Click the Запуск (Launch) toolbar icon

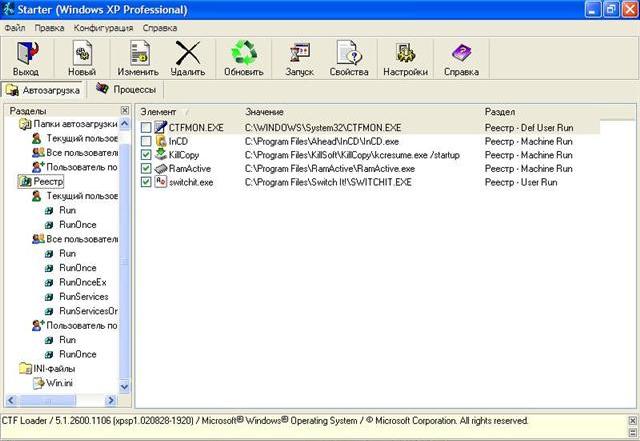coord(297,58)
